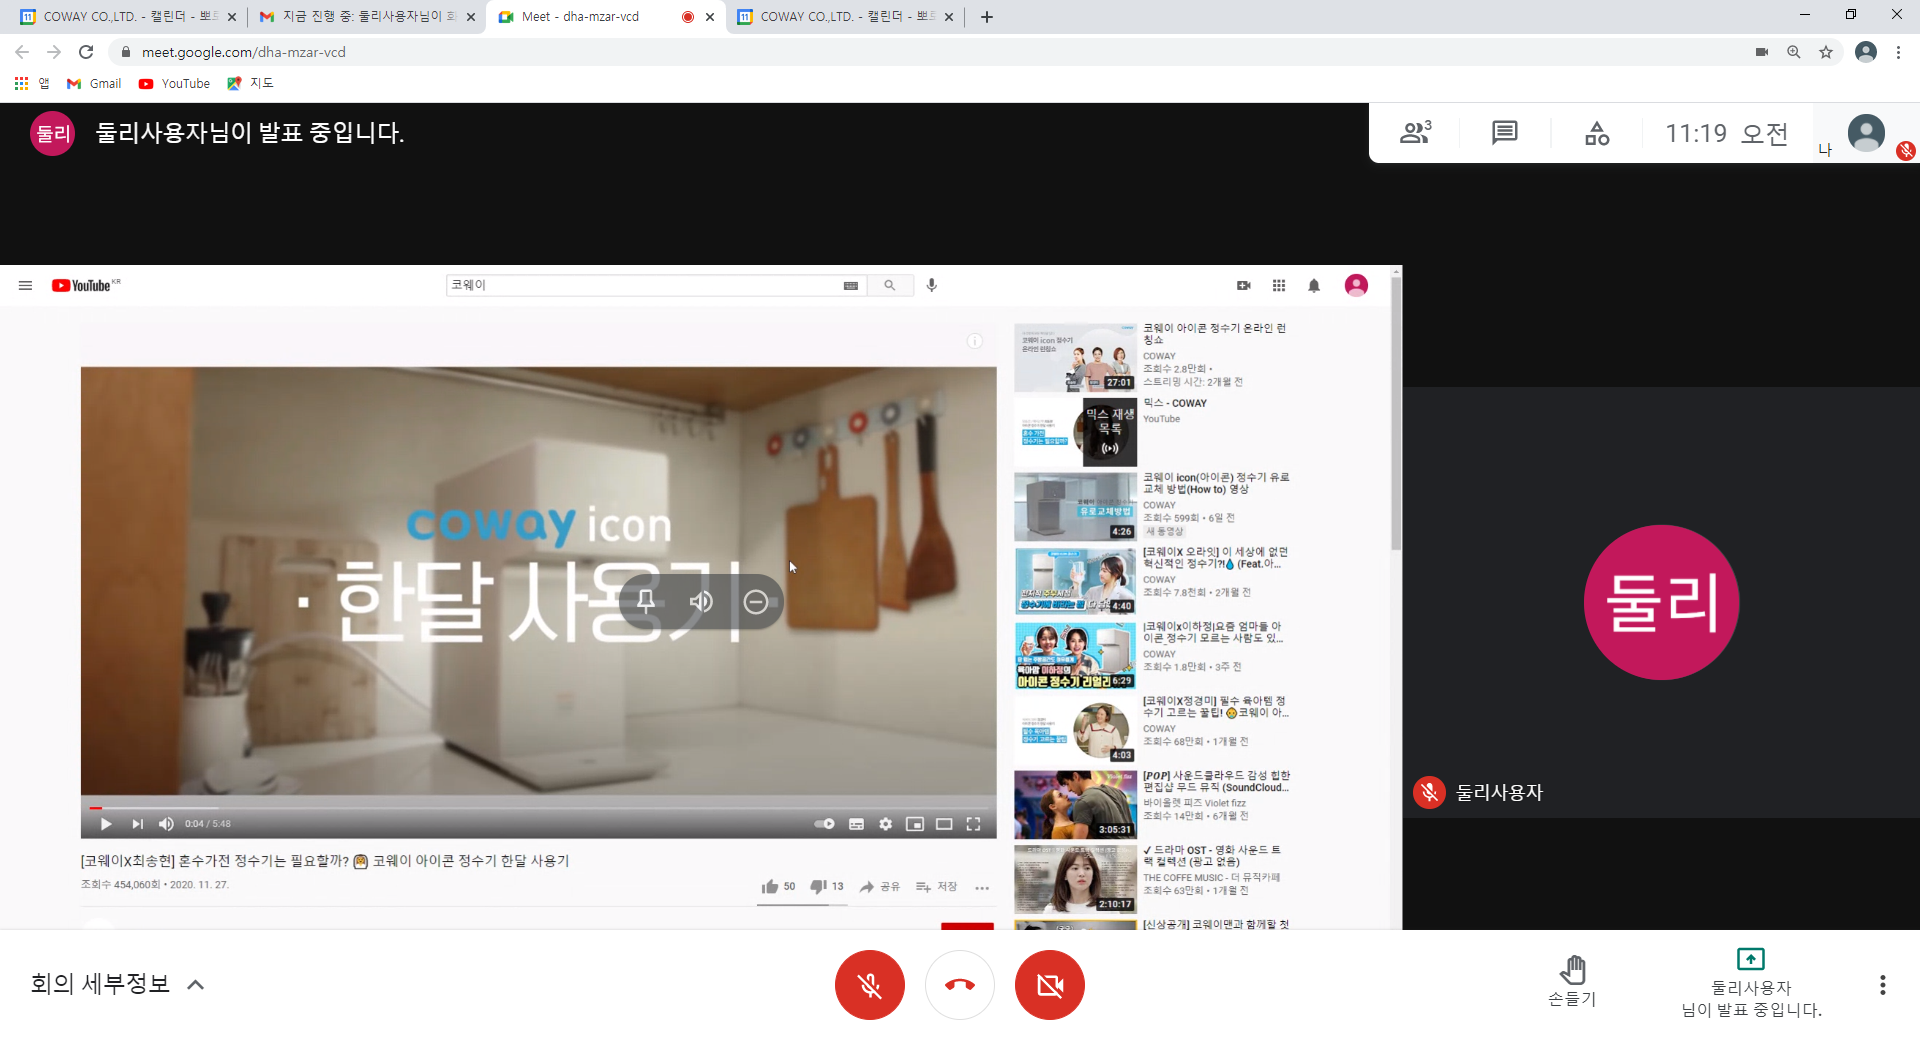The width and height of the screenshot is (1920, 1040).
Task: Skip to next YouTube video
Action: click(137, 824)
